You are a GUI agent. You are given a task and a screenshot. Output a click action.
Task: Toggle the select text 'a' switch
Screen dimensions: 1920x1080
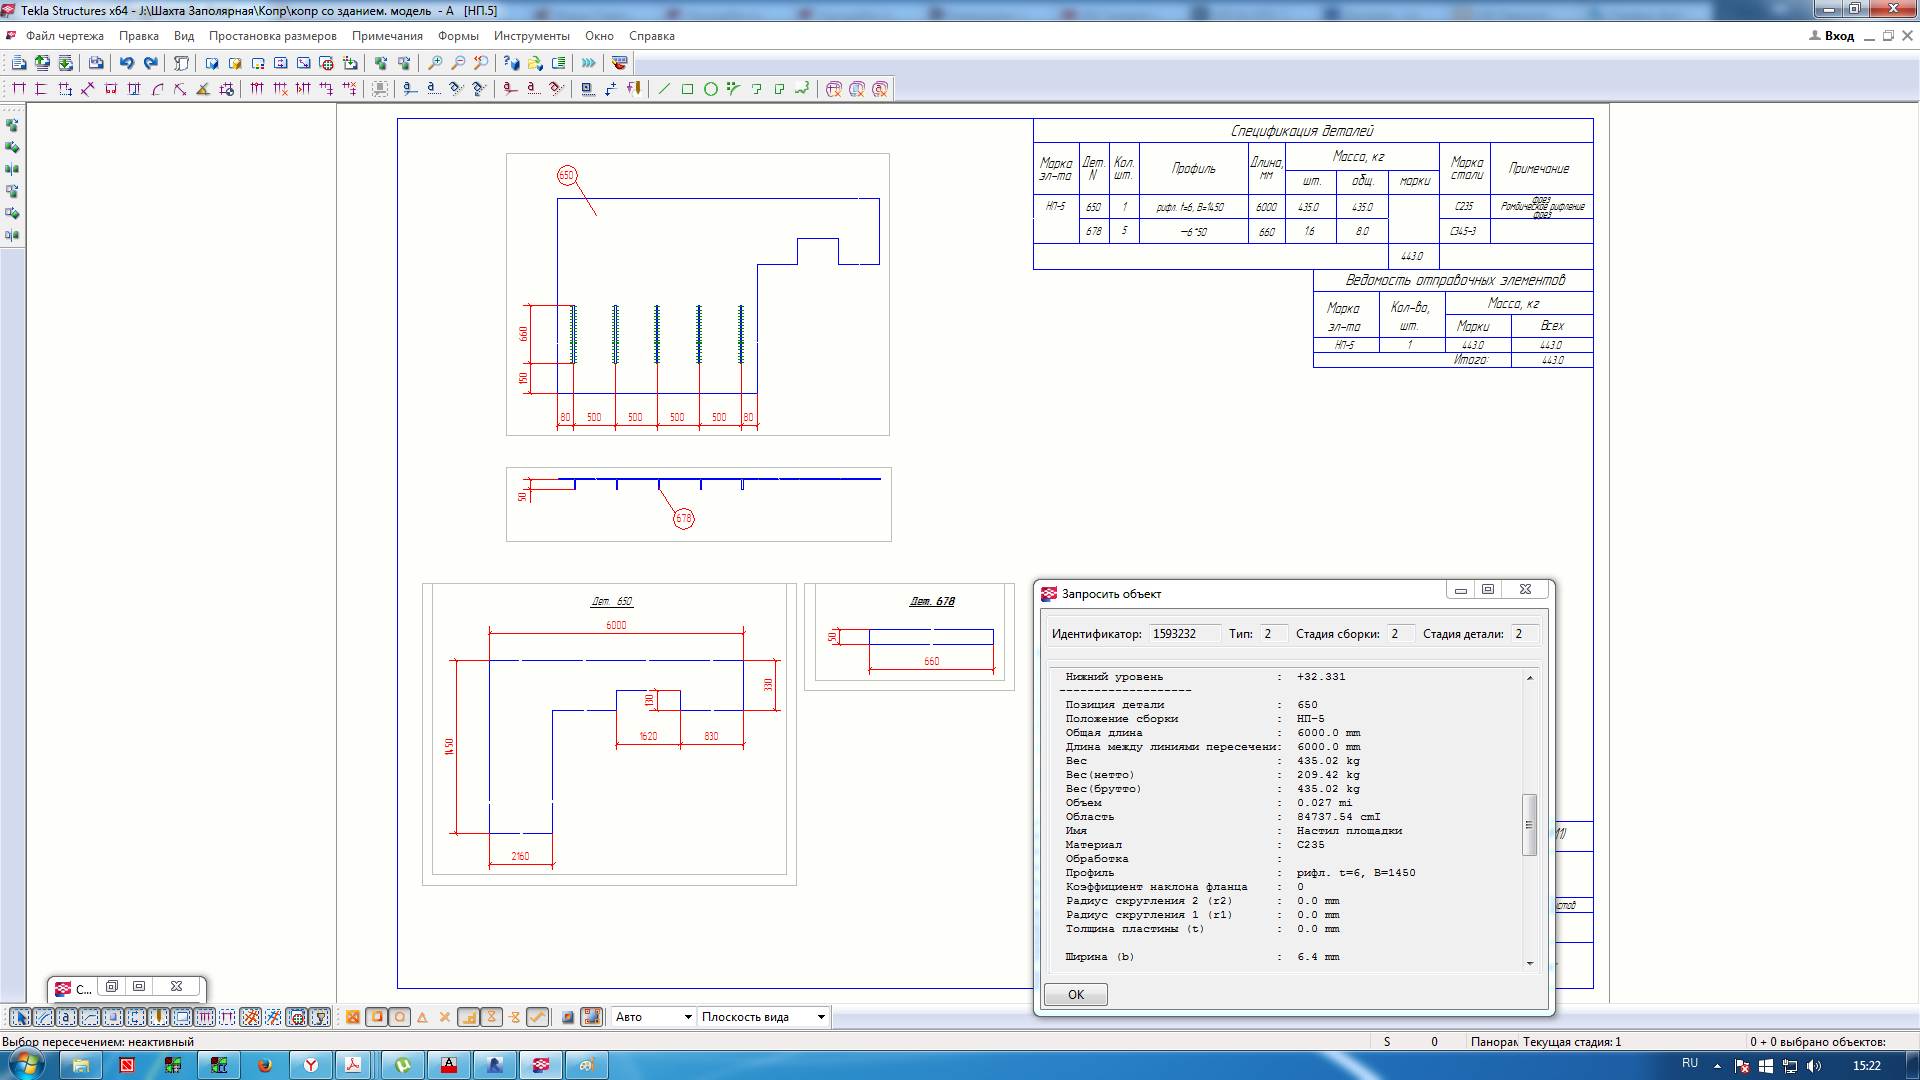coord(66,1017)
